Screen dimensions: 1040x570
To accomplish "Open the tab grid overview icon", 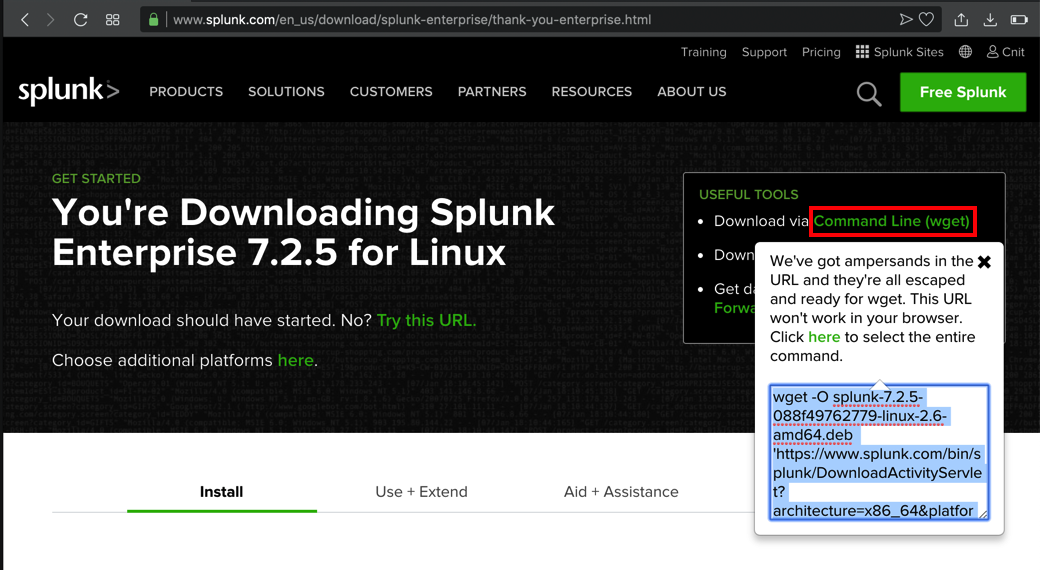I will pyautogui.click(x=113, y=20).
